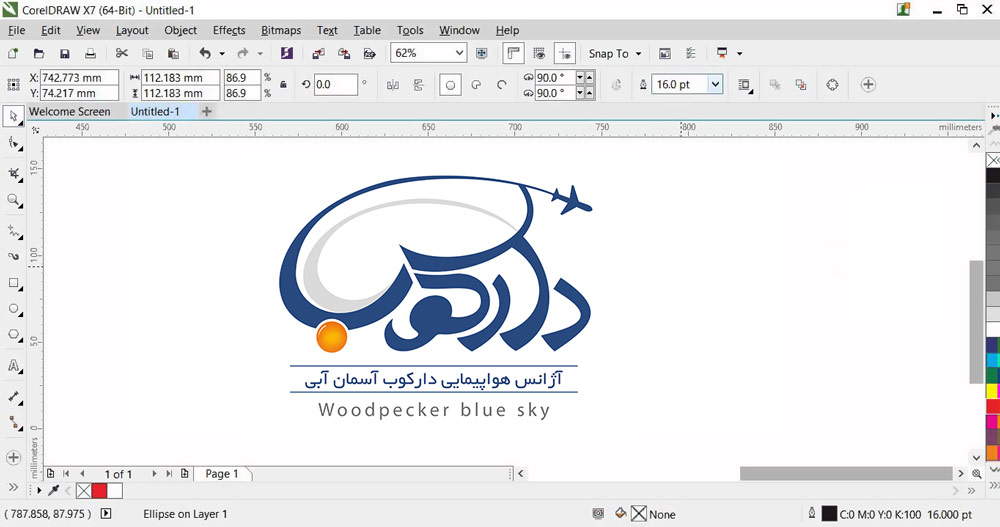1000x527 pixels.
Task: Open the Layout menu
Action: [132, 30]
